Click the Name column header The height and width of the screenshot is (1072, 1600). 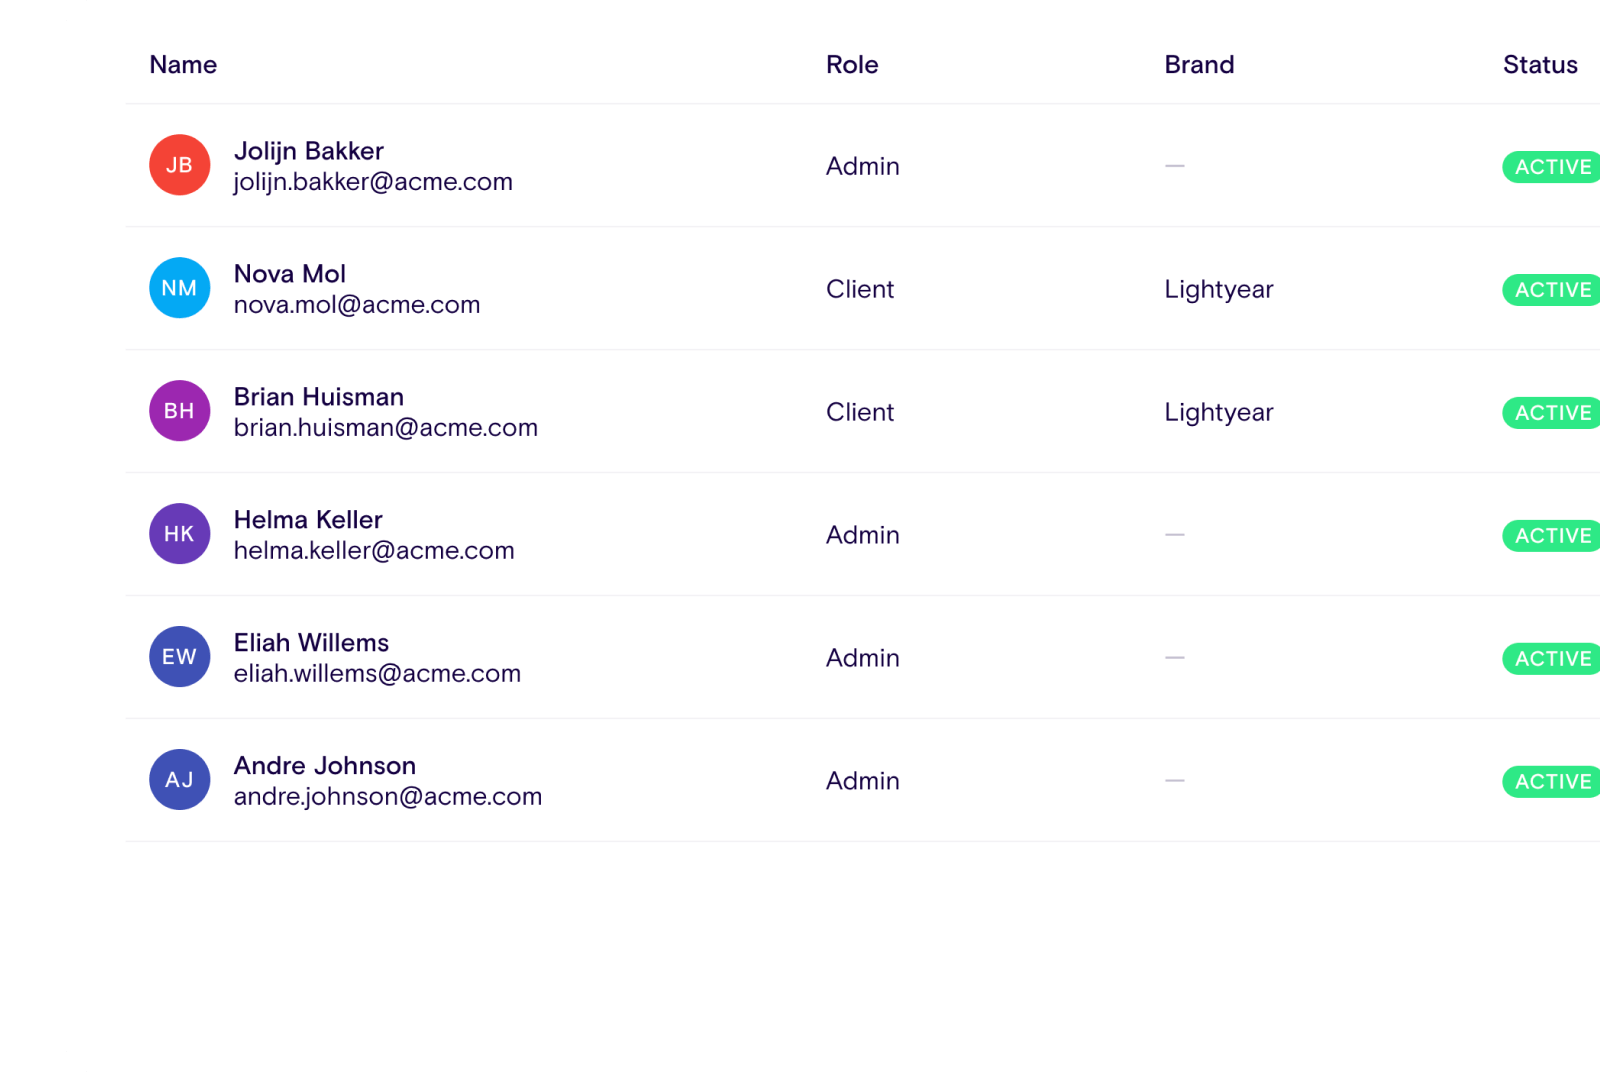(x=183, y=65)
